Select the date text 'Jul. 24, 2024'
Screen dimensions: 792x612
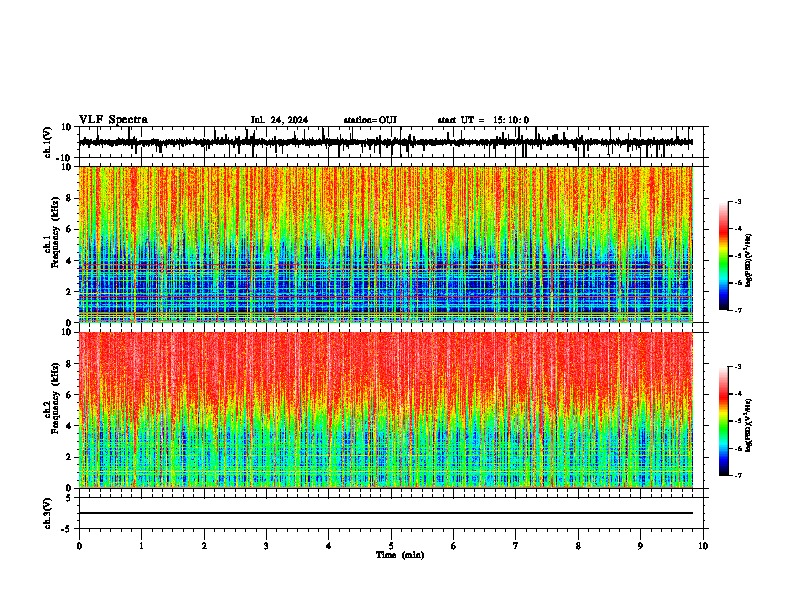[279, 120]
